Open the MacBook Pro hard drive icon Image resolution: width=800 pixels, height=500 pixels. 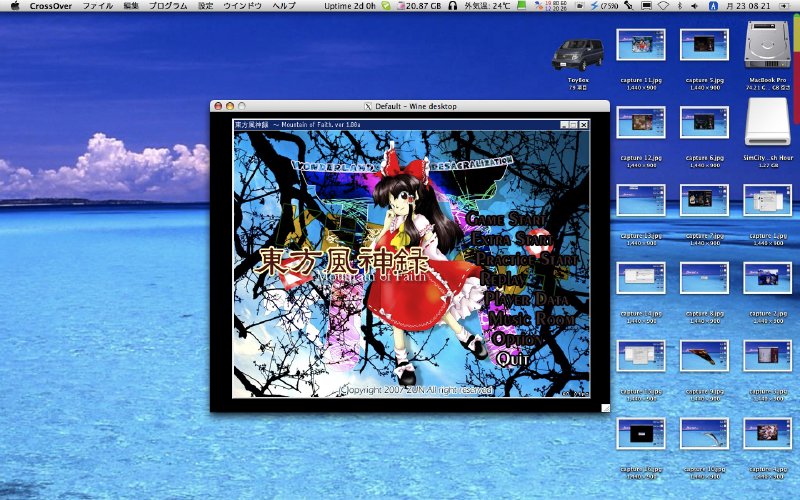coord(767,45)
